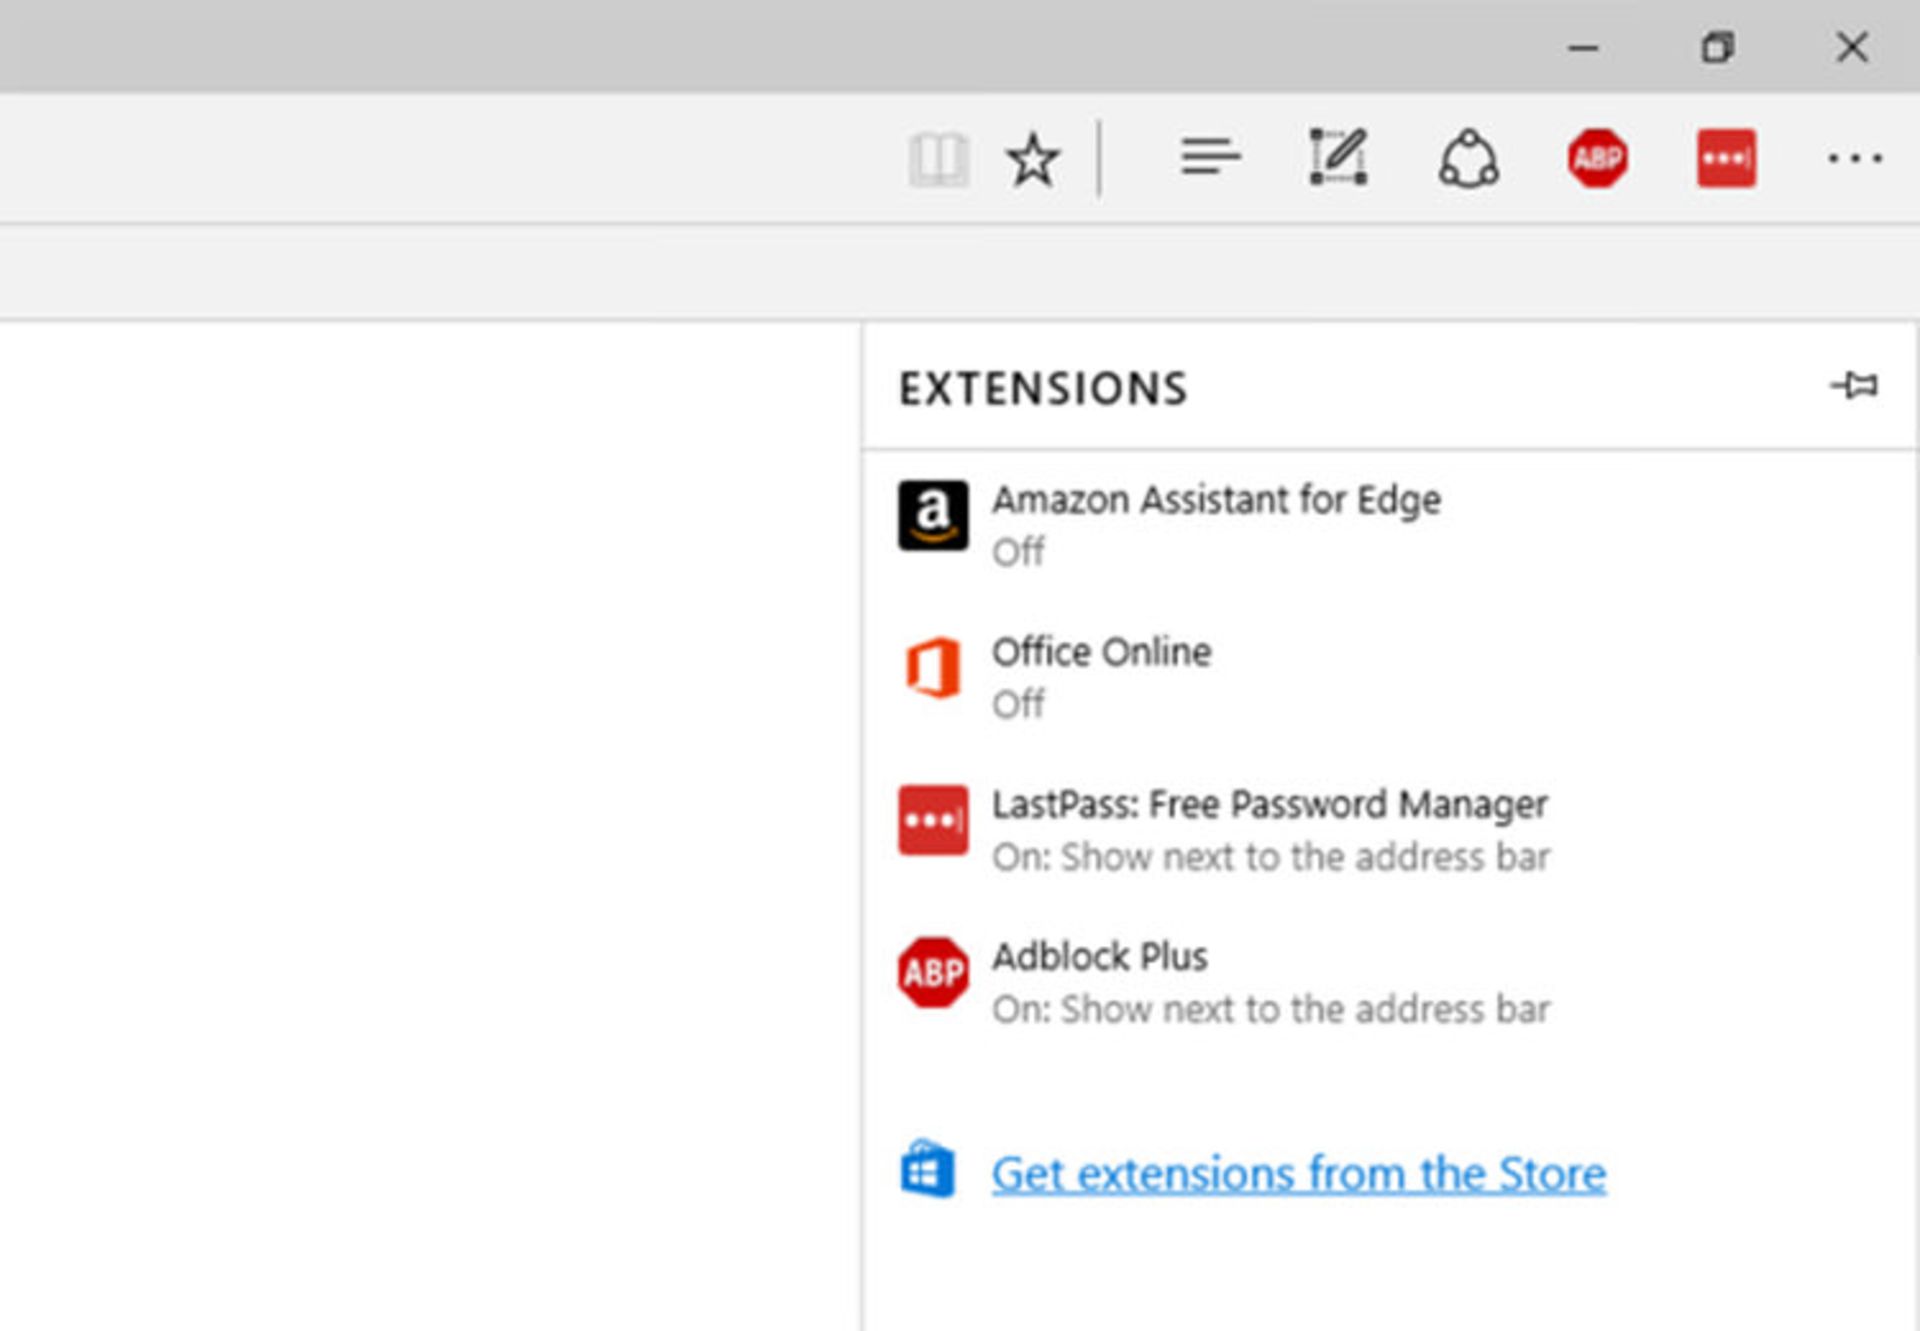Click Get extensions from the Store link
Image resolution: width=1920 pixels, height=1331 pixels.
coord(1298,1173)
